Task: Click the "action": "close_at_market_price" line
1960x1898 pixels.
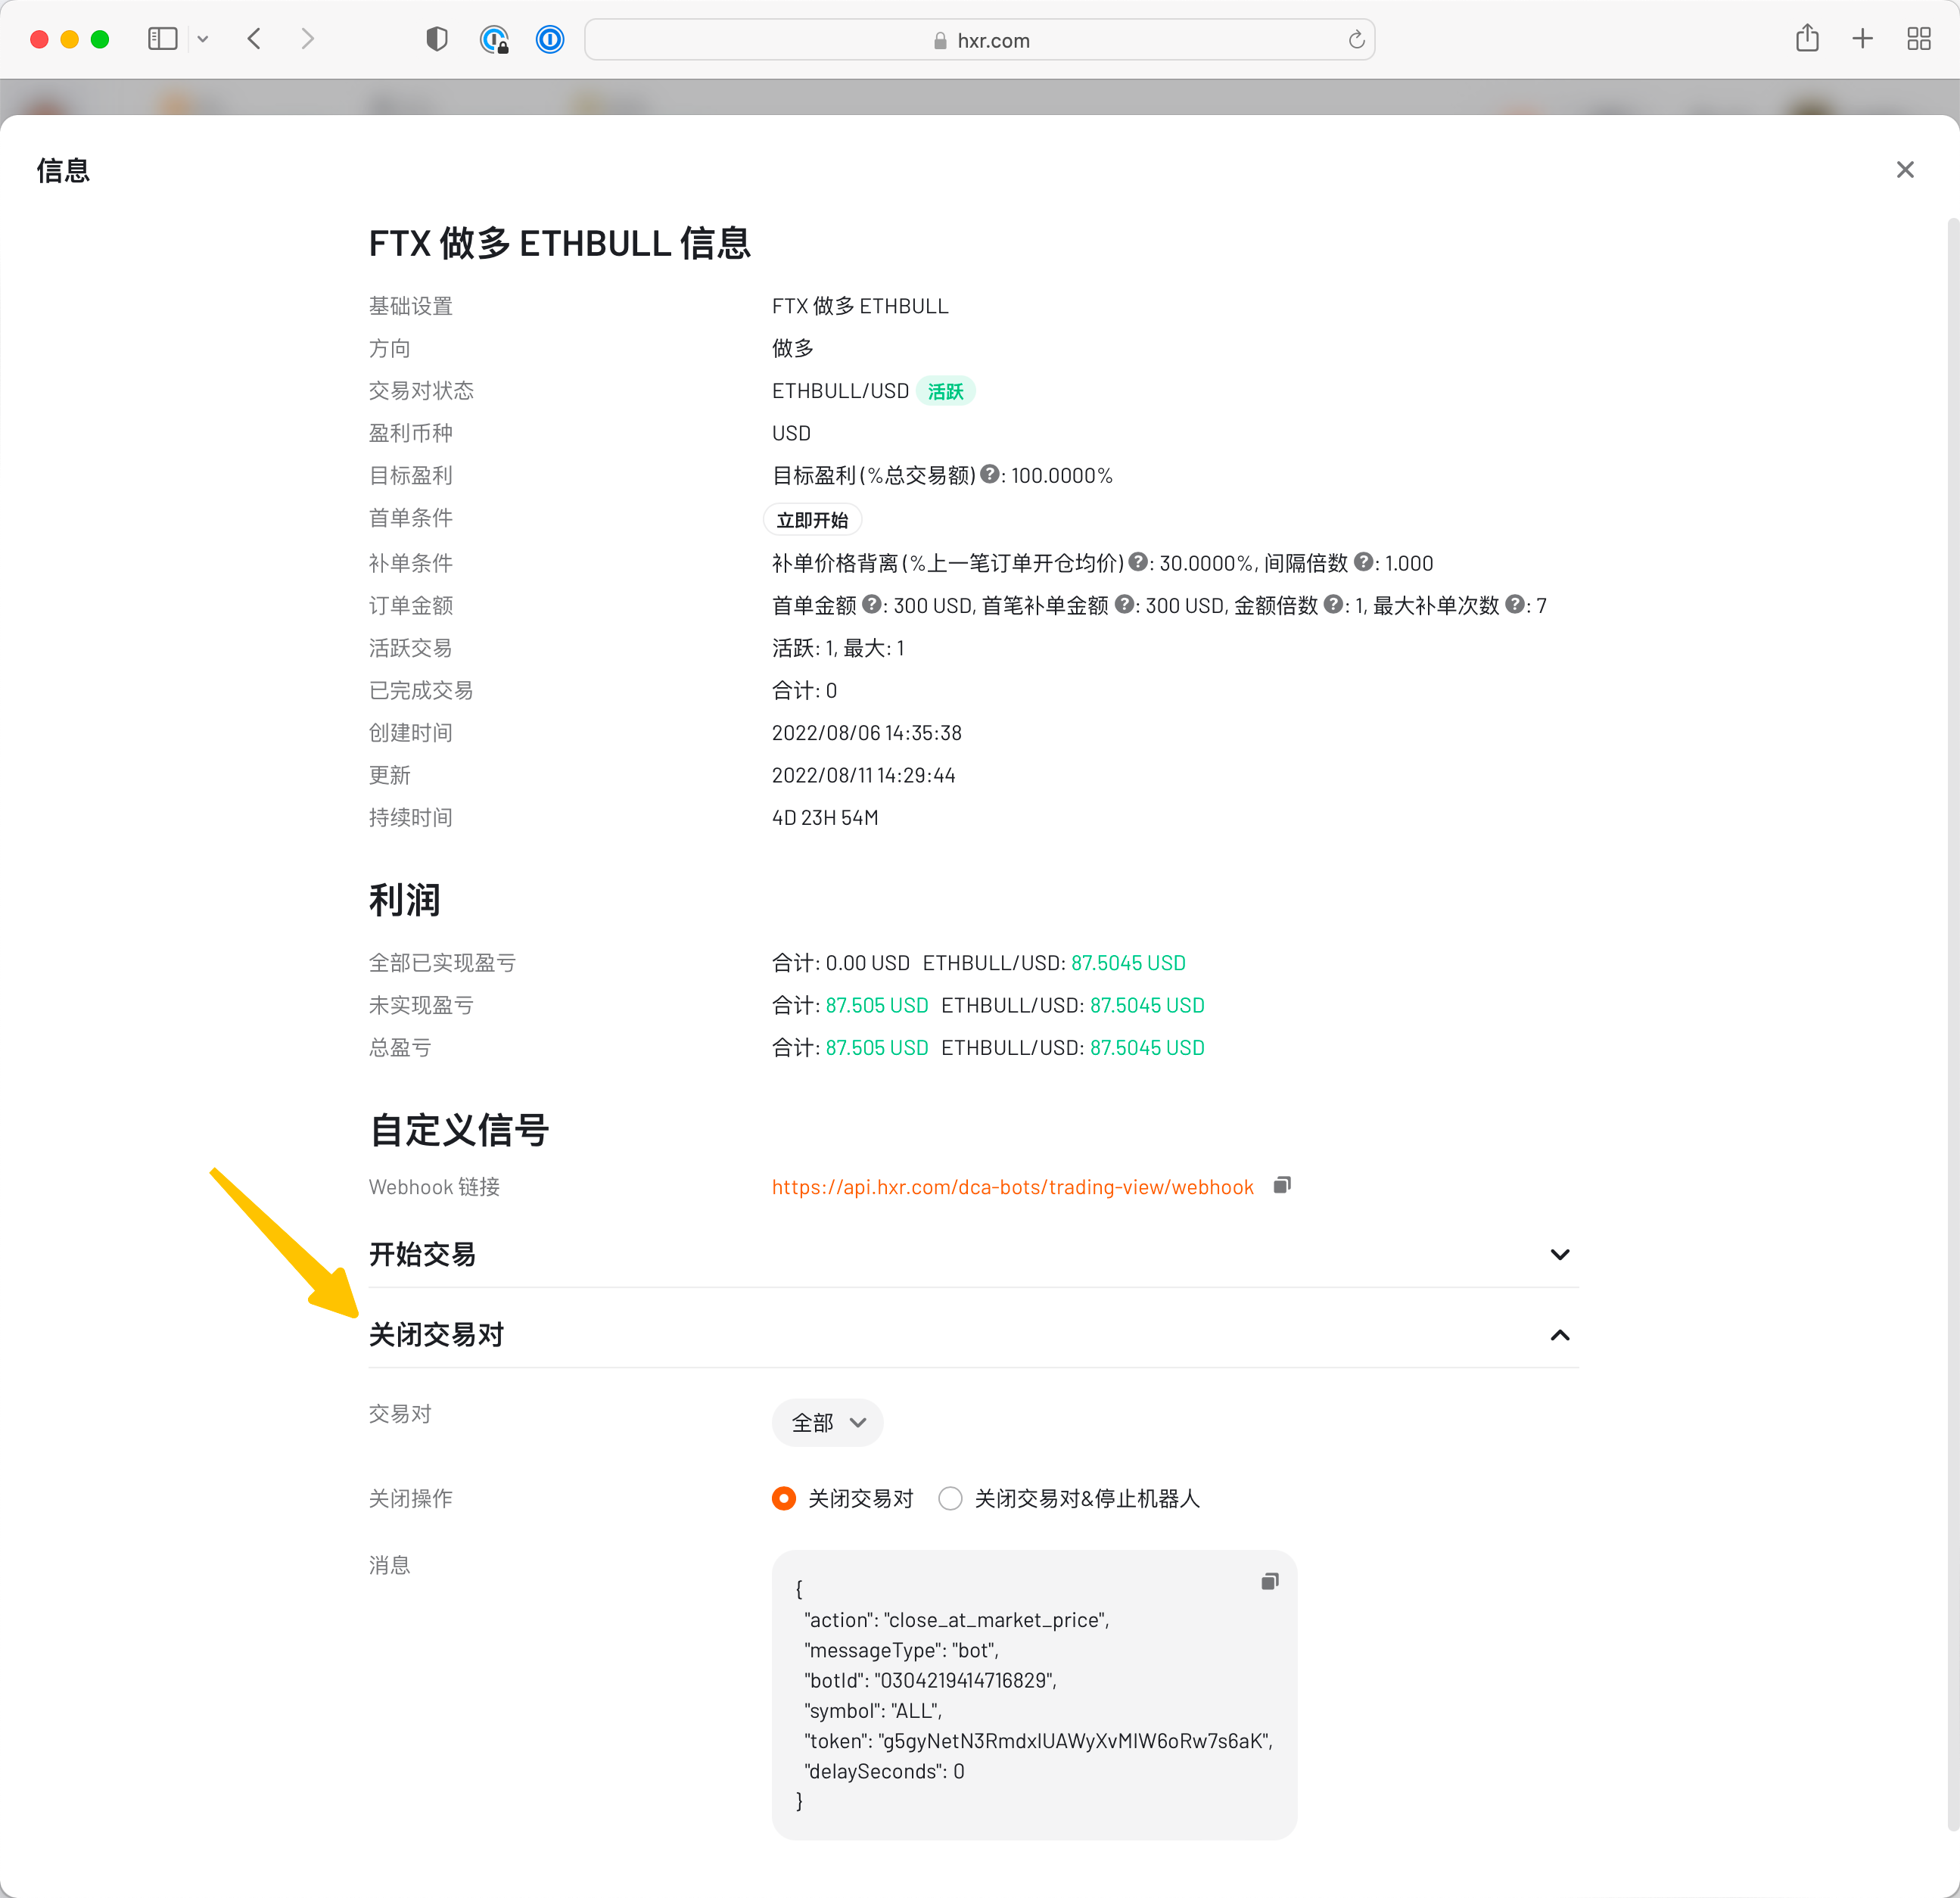Action: [956, 1620]
